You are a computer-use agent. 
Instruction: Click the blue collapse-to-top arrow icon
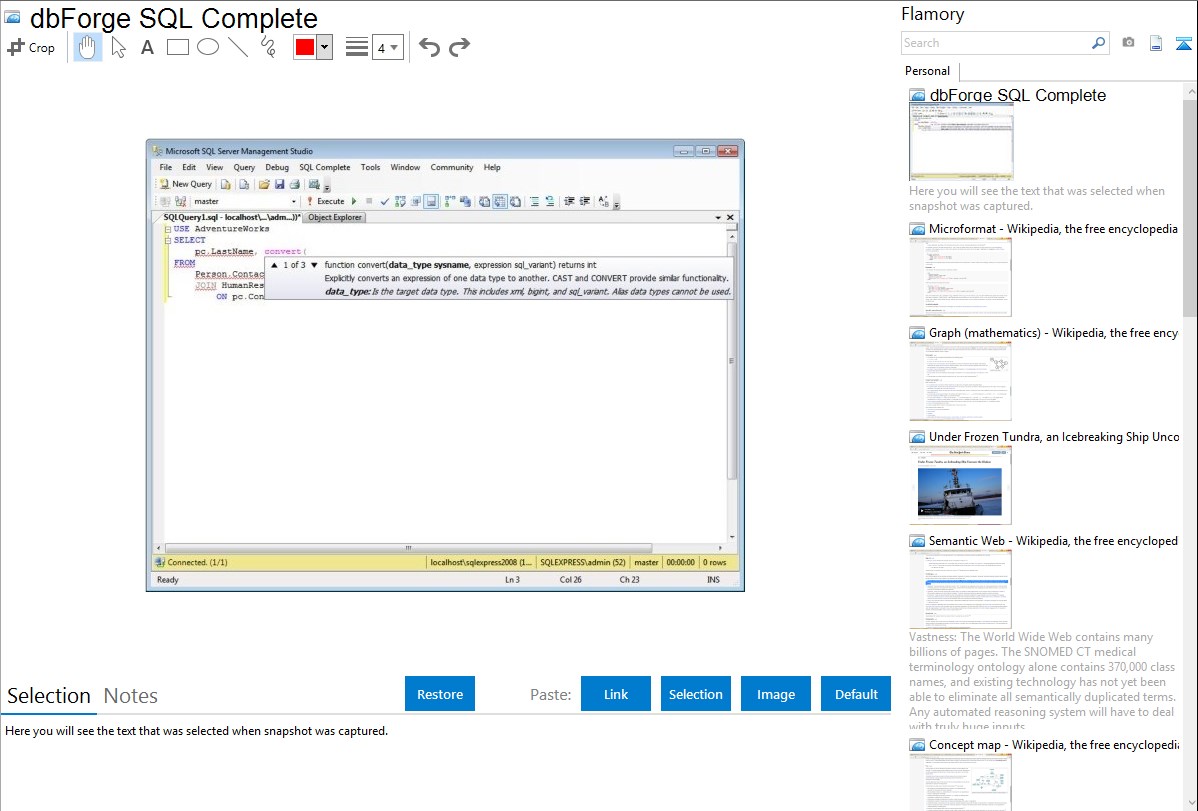(1183, 43)
